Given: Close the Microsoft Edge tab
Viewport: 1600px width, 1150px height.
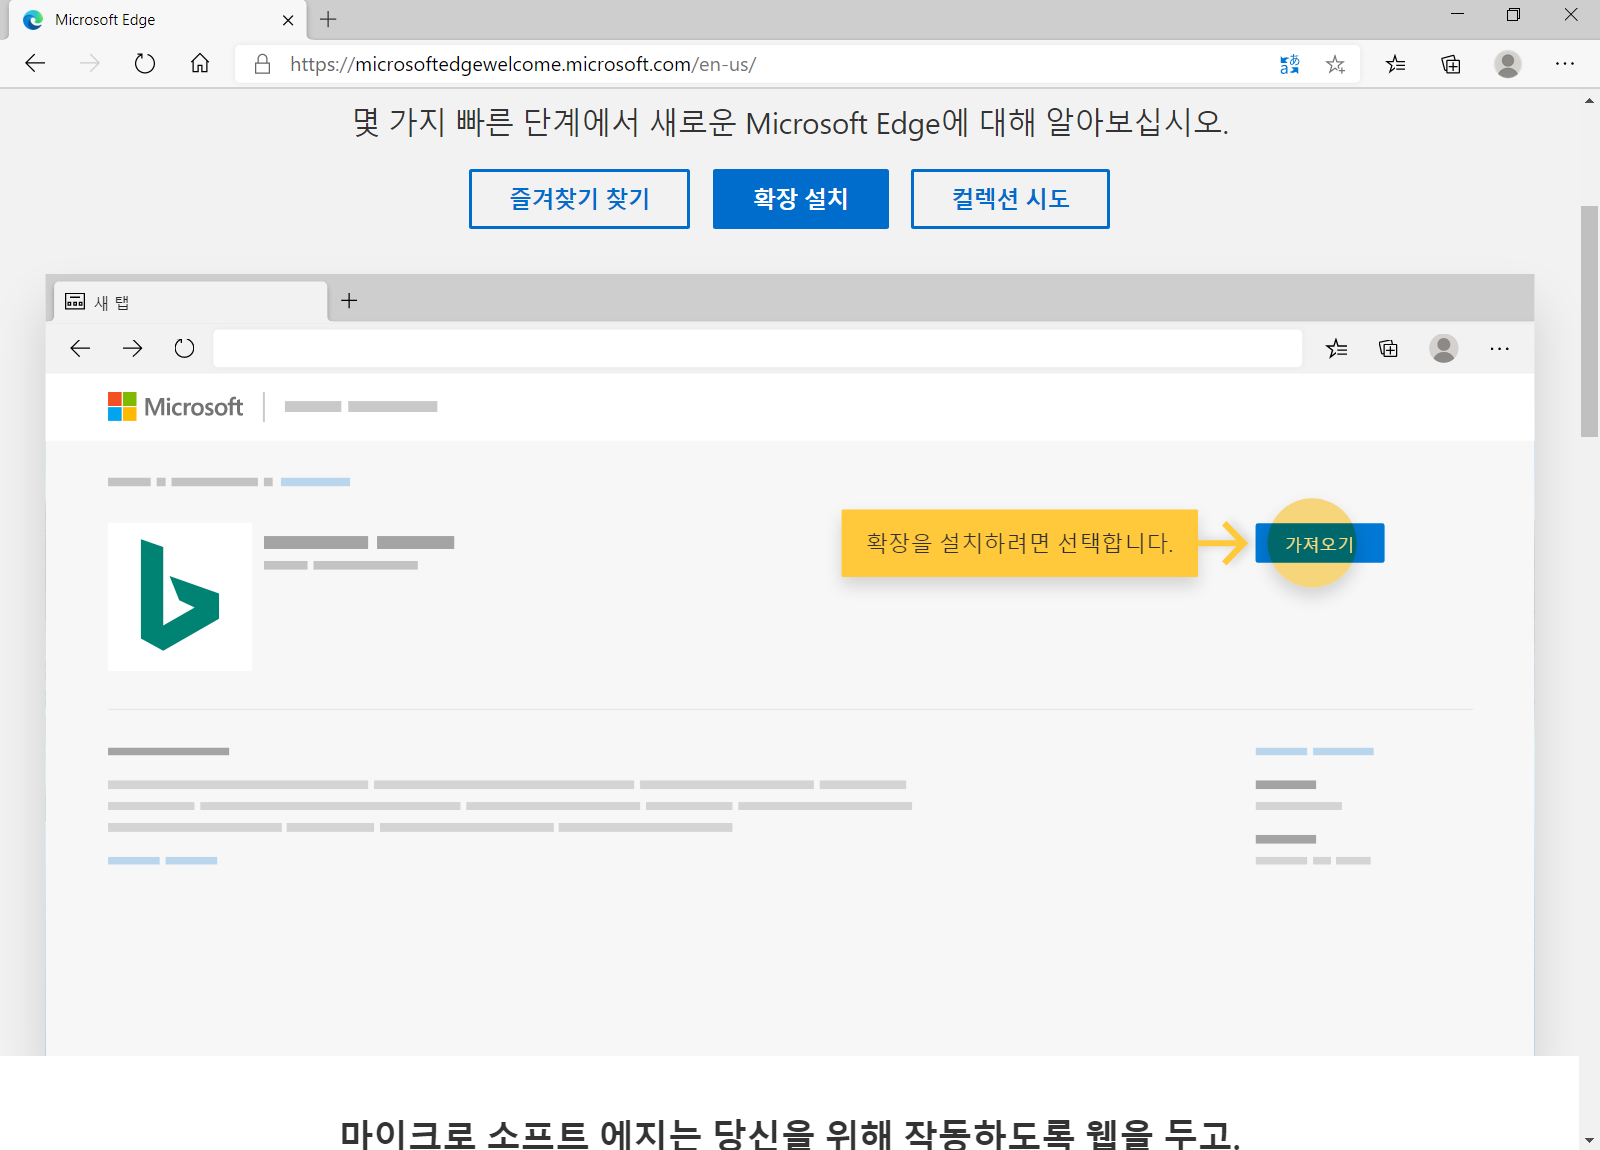Looking at the screenshot, I should (x=288, y=20).
